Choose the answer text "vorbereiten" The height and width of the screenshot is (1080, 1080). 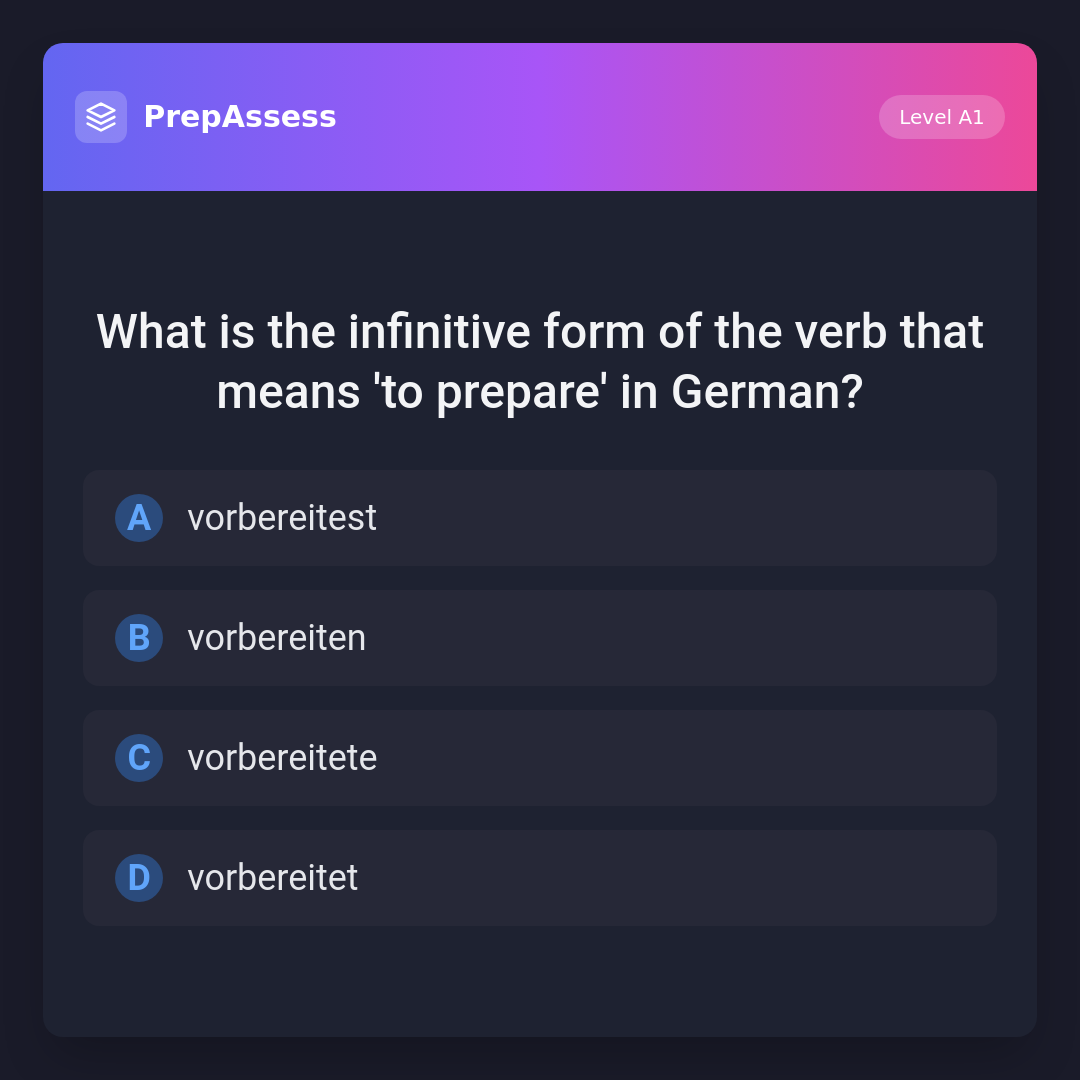pos(277,638)
